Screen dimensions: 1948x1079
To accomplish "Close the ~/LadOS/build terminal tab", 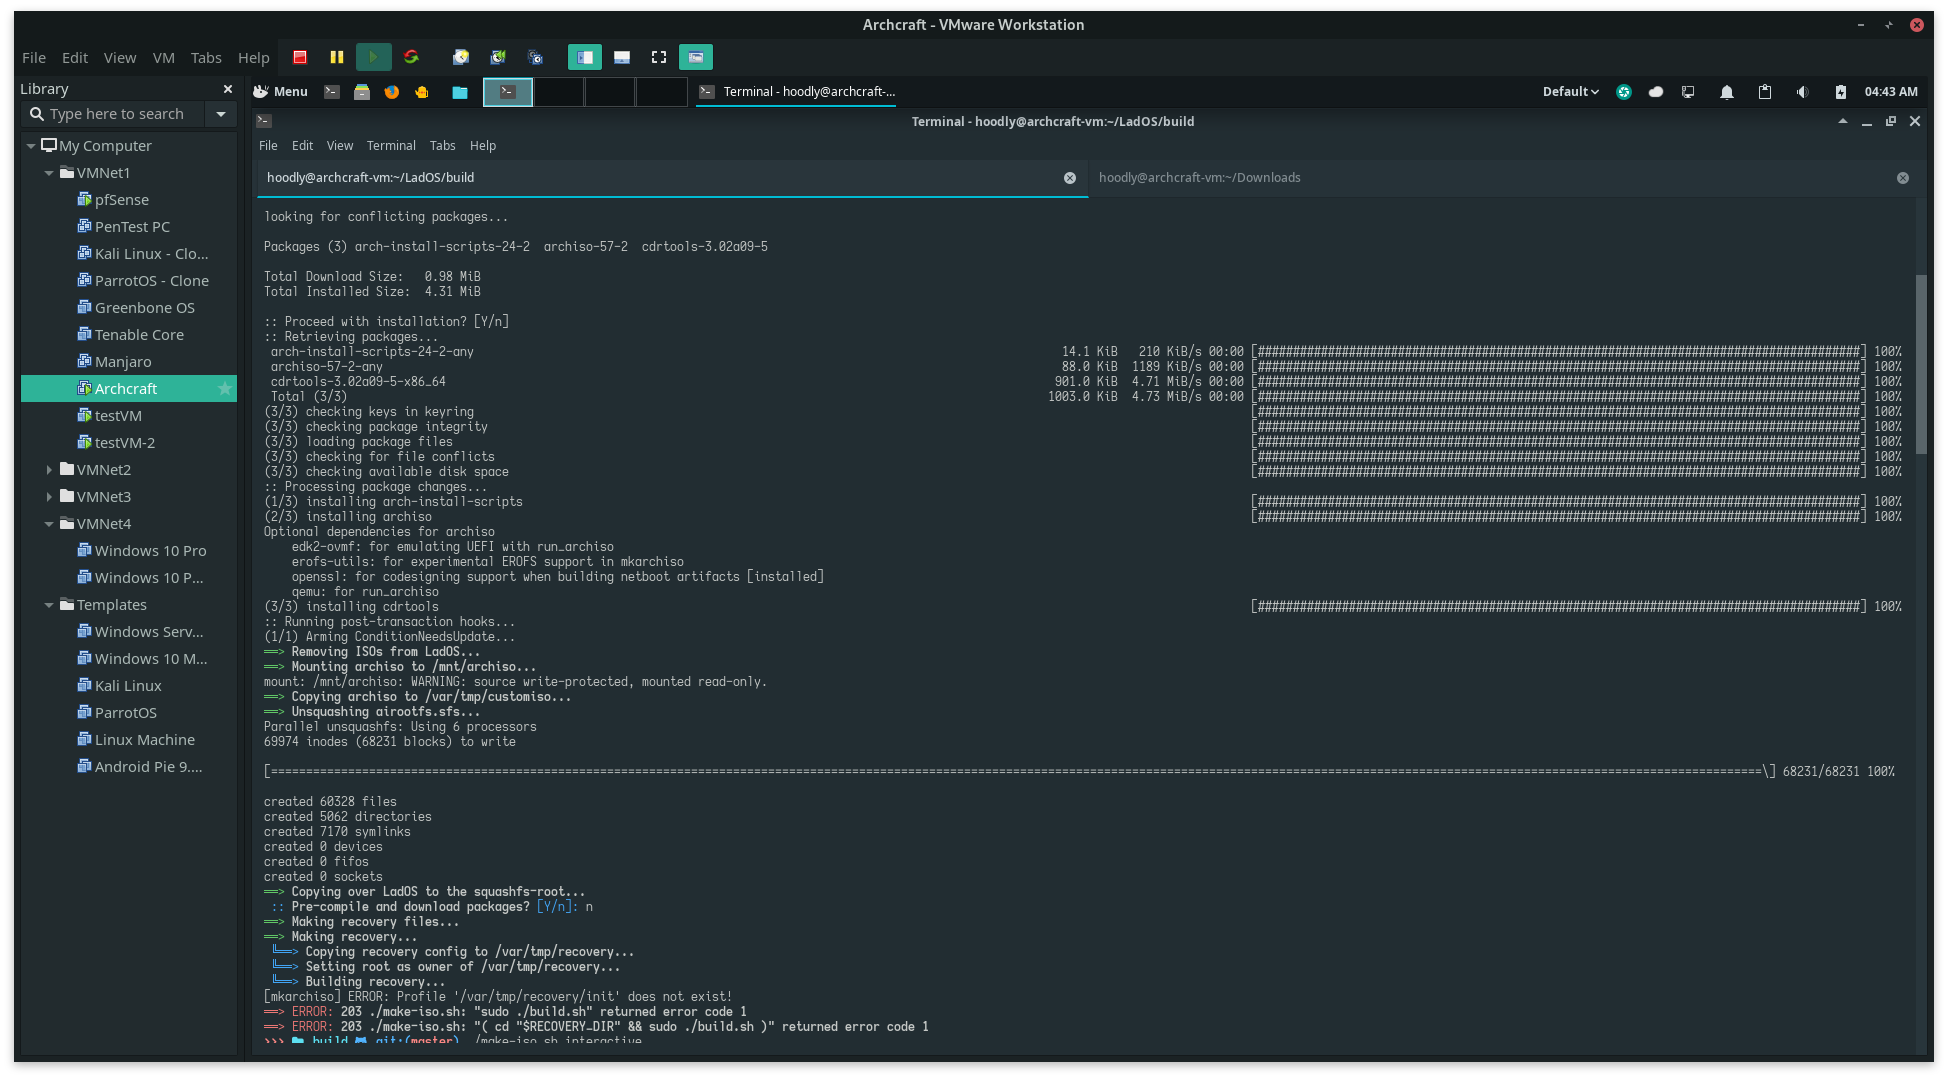I will coord(1070,178).
